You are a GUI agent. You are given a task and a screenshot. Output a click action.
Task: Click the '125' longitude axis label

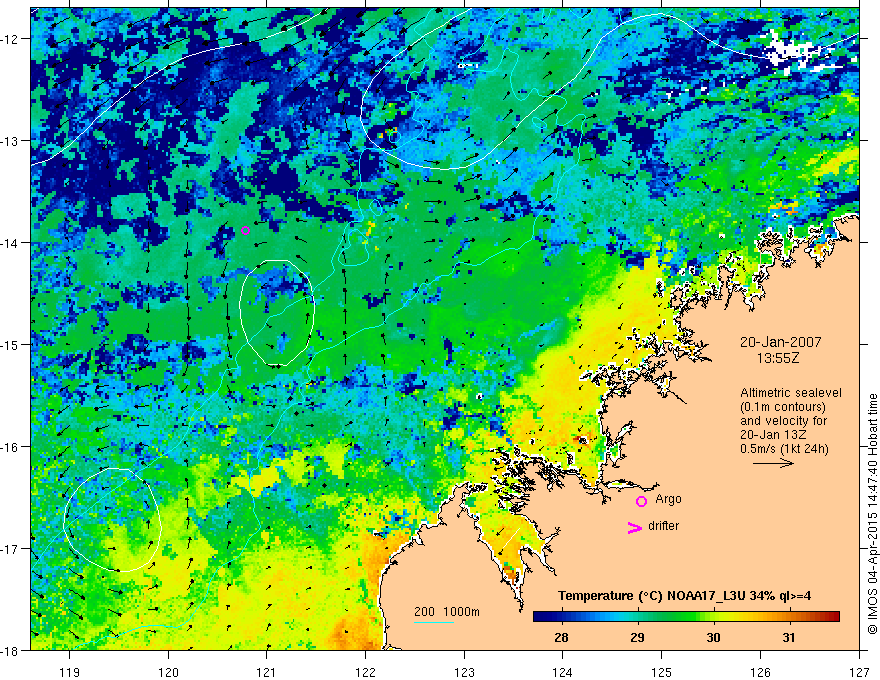point(662,672)
